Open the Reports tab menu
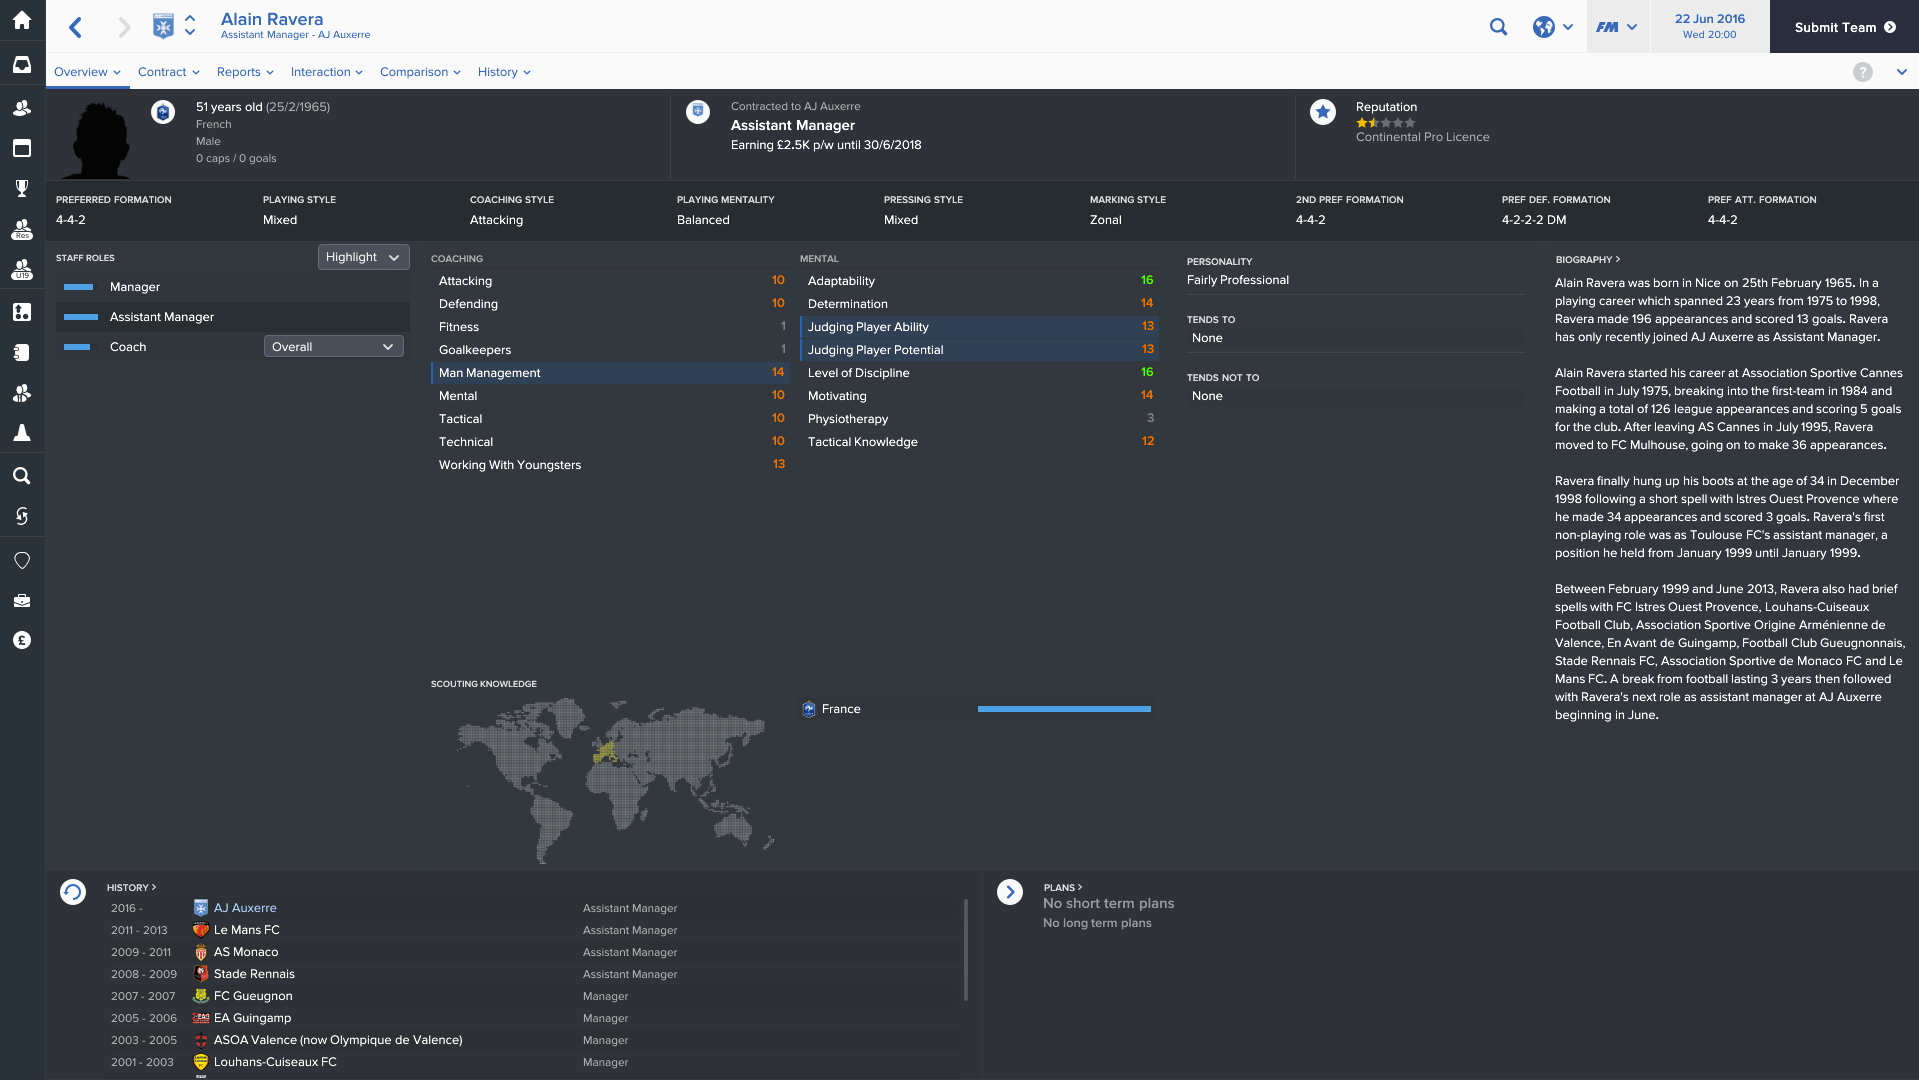The height and width of the screenshot is (1080, 1919). coord(245,72)
